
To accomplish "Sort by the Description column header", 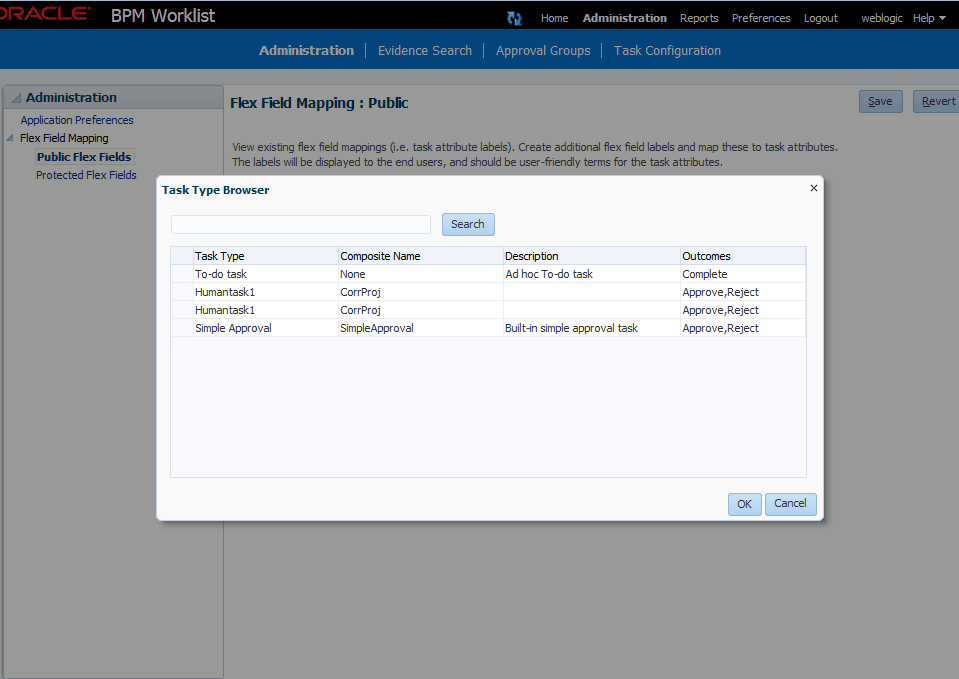I will point(591,256).
